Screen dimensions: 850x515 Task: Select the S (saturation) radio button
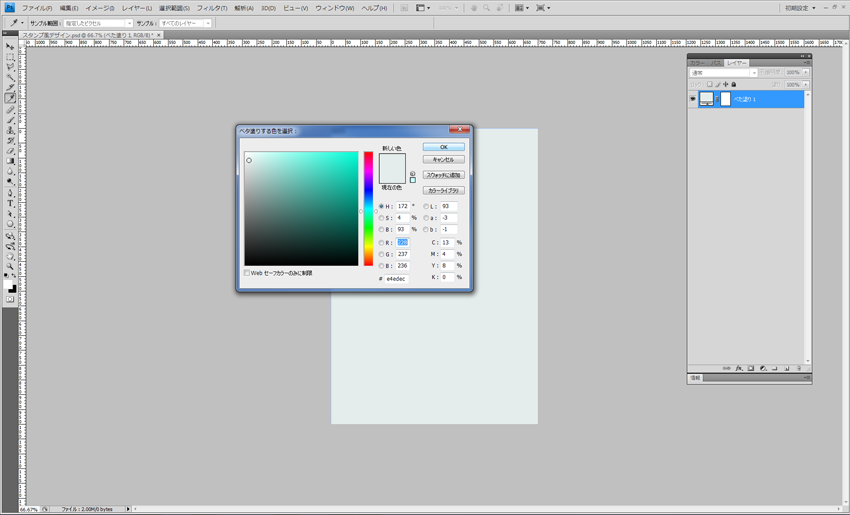(381, 218)
